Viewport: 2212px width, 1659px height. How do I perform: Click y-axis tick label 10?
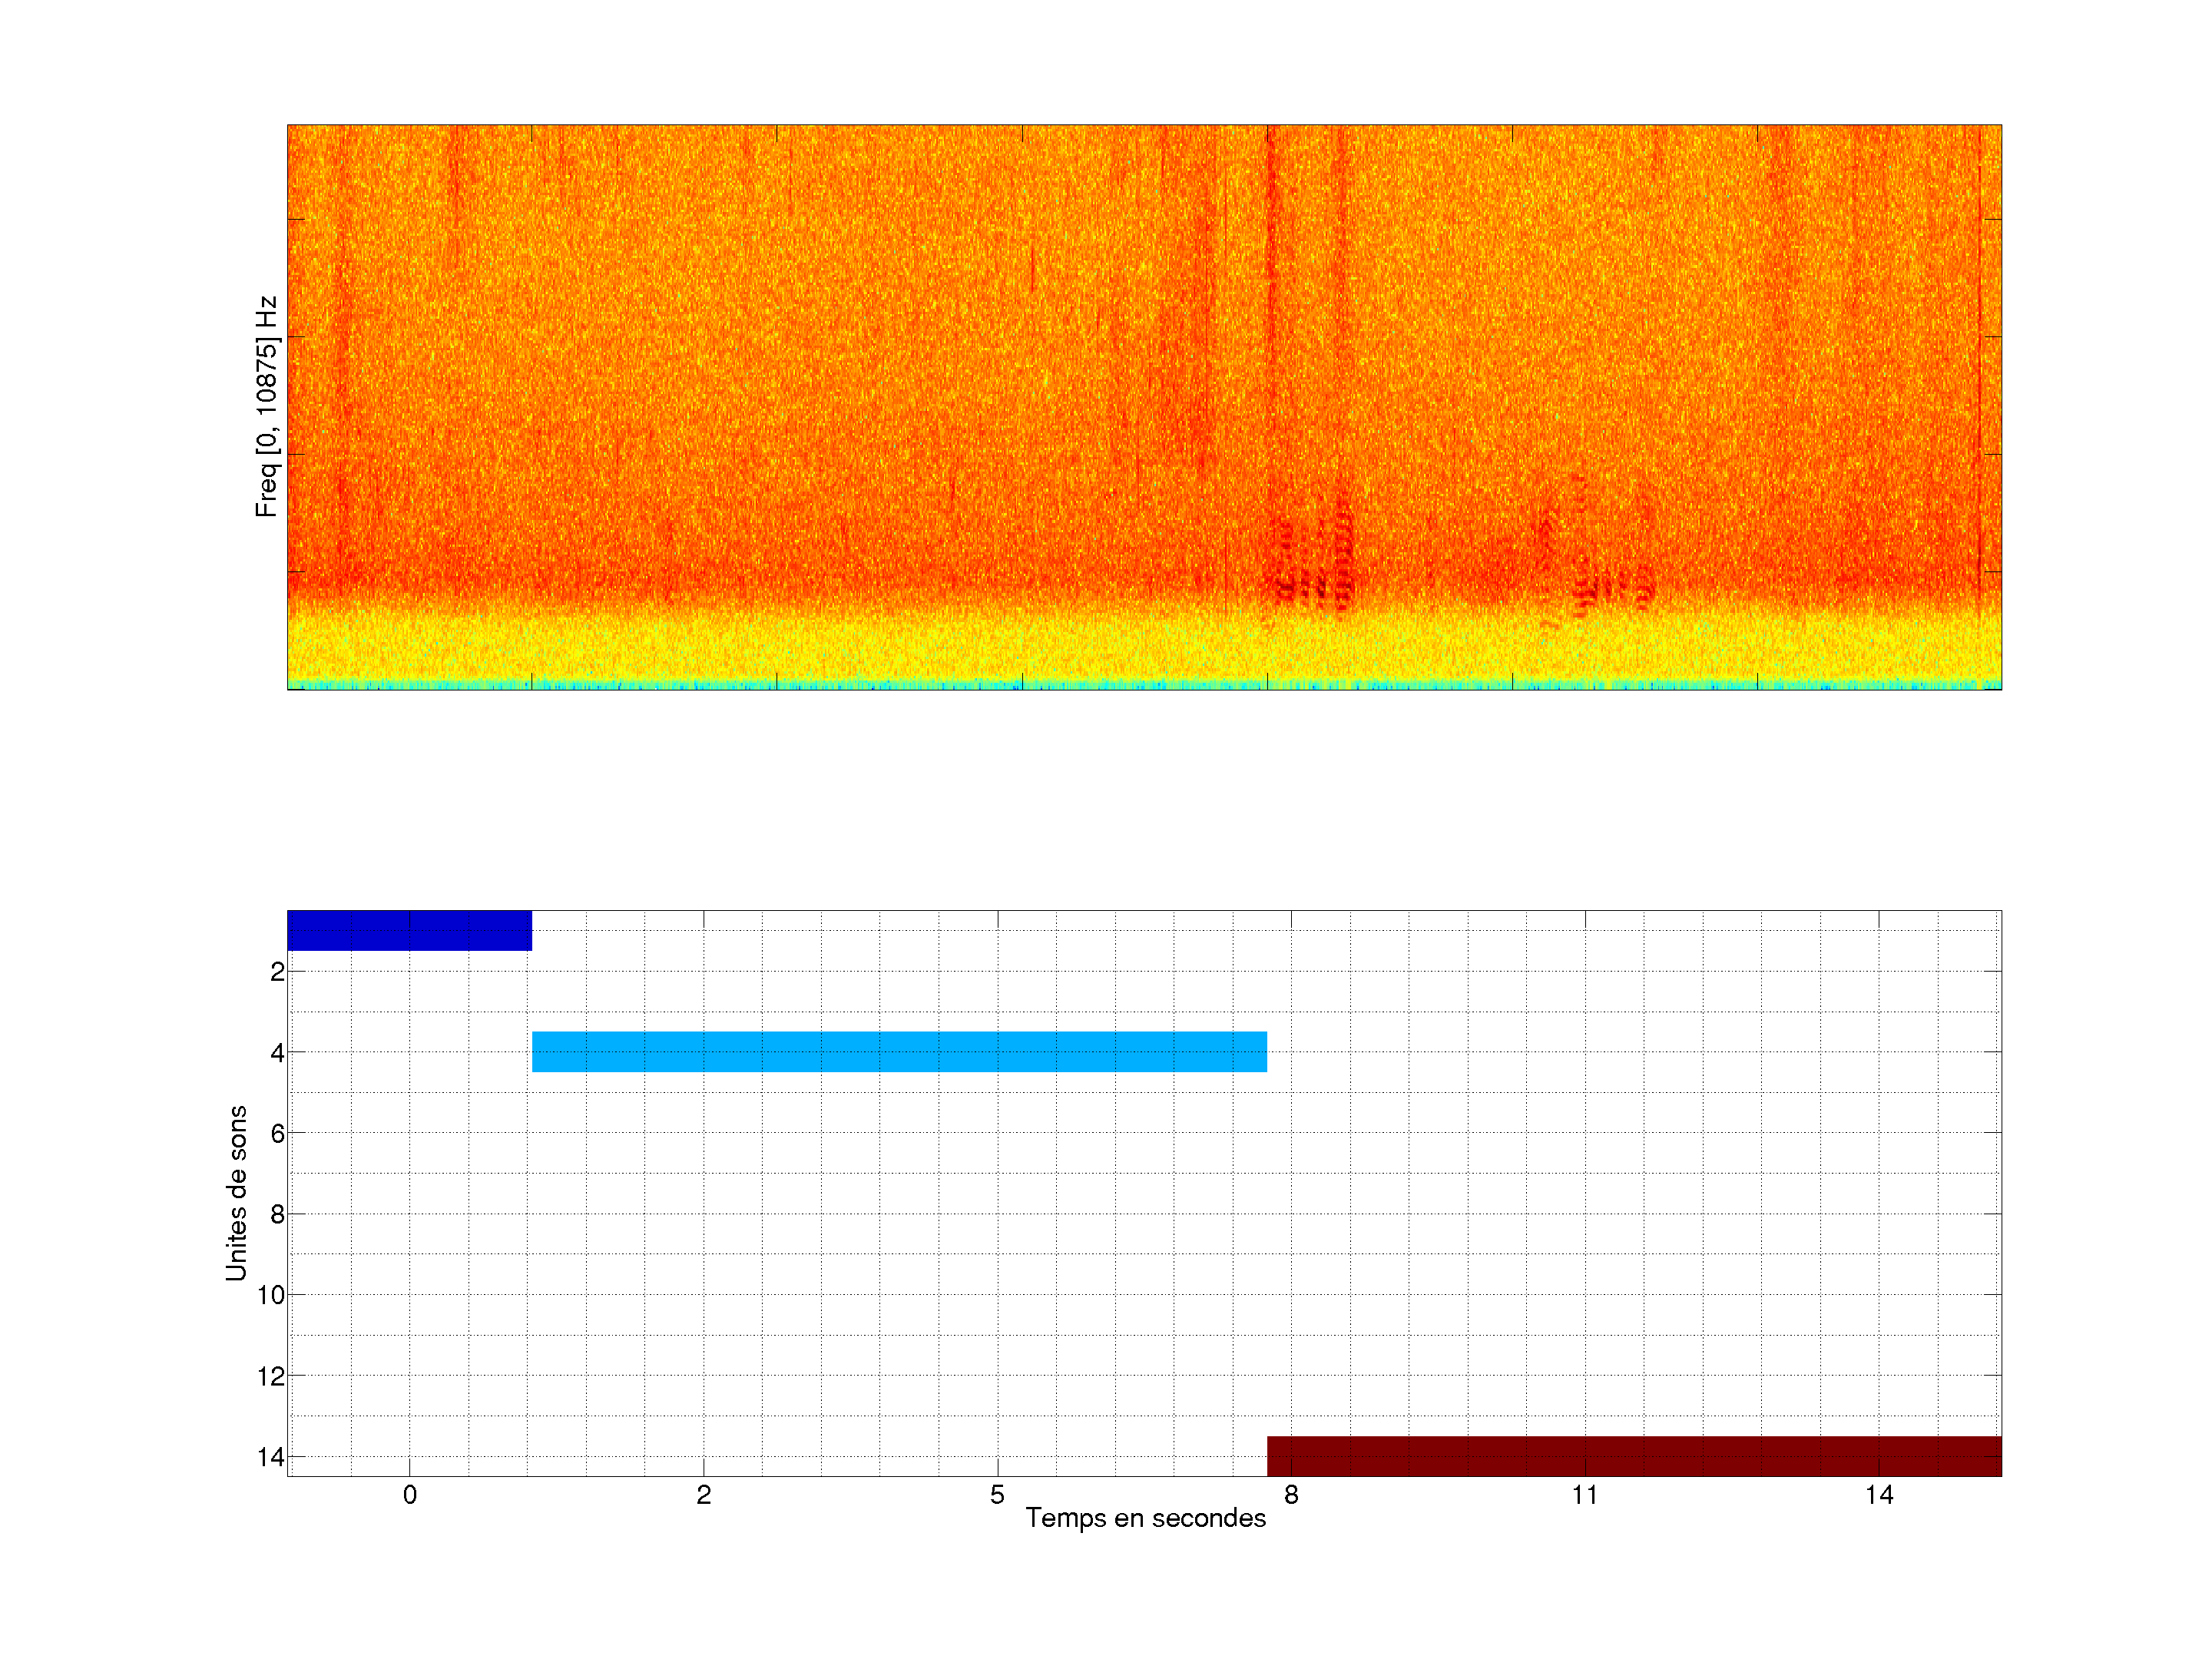(x=271, y=1295)
